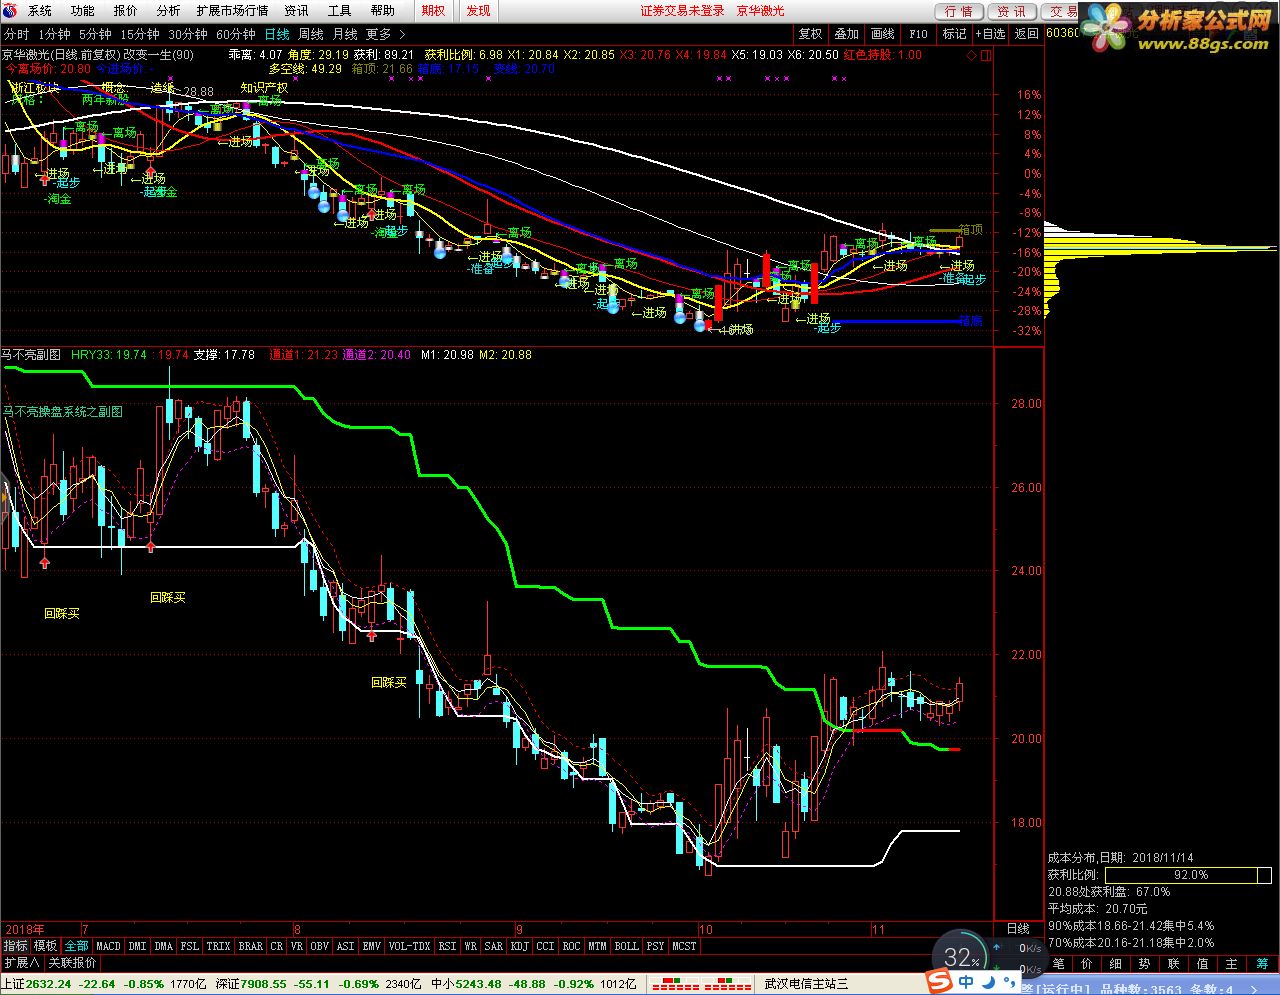Viewport: 1280px width, 995px height.
Task: Switch to 15分钟 period
Action: click(140, 34)
